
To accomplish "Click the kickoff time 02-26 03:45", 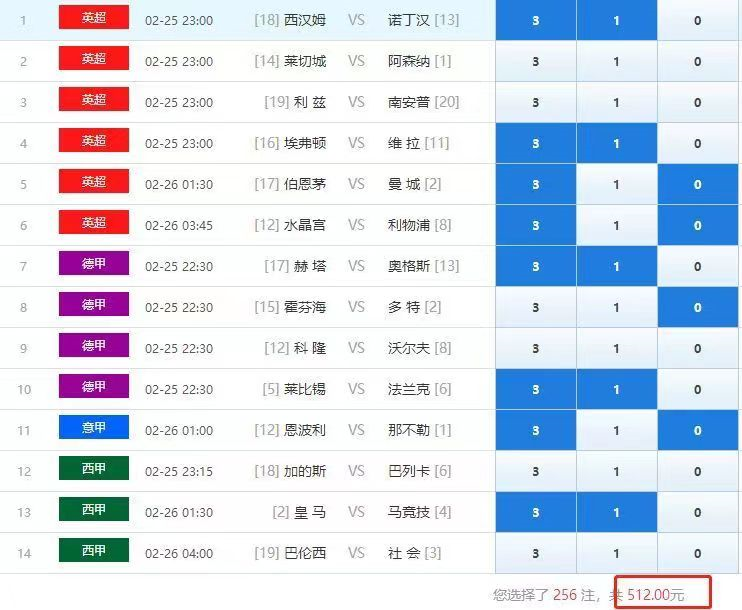I will coord(179,226).
